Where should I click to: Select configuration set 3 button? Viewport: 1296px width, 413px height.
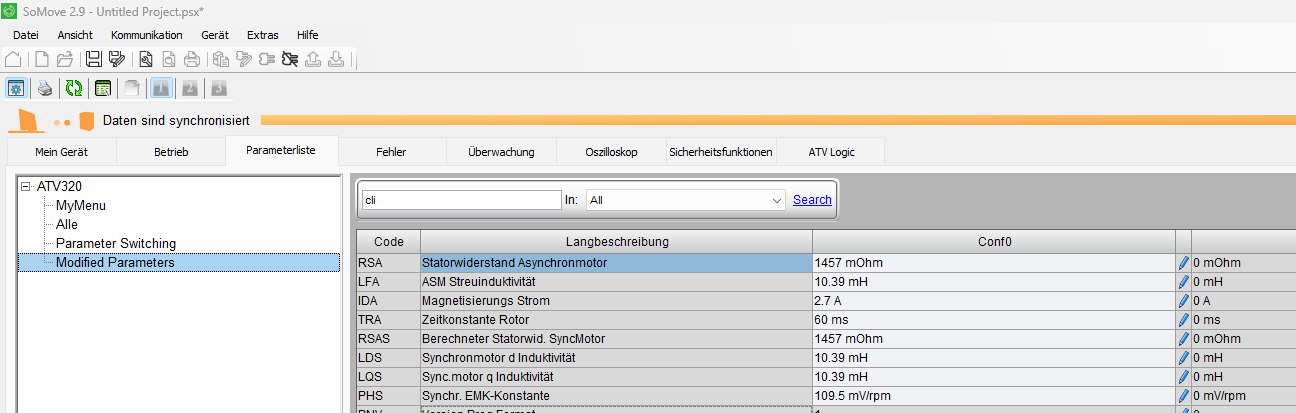point(218,88)
